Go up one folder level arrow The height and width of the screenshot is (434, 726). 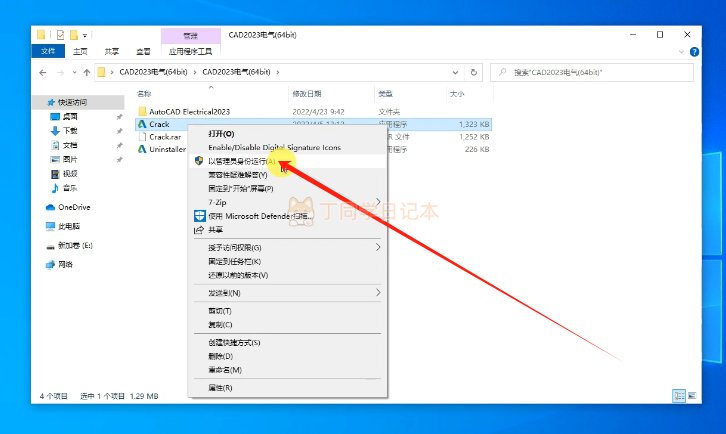(87, 72)
